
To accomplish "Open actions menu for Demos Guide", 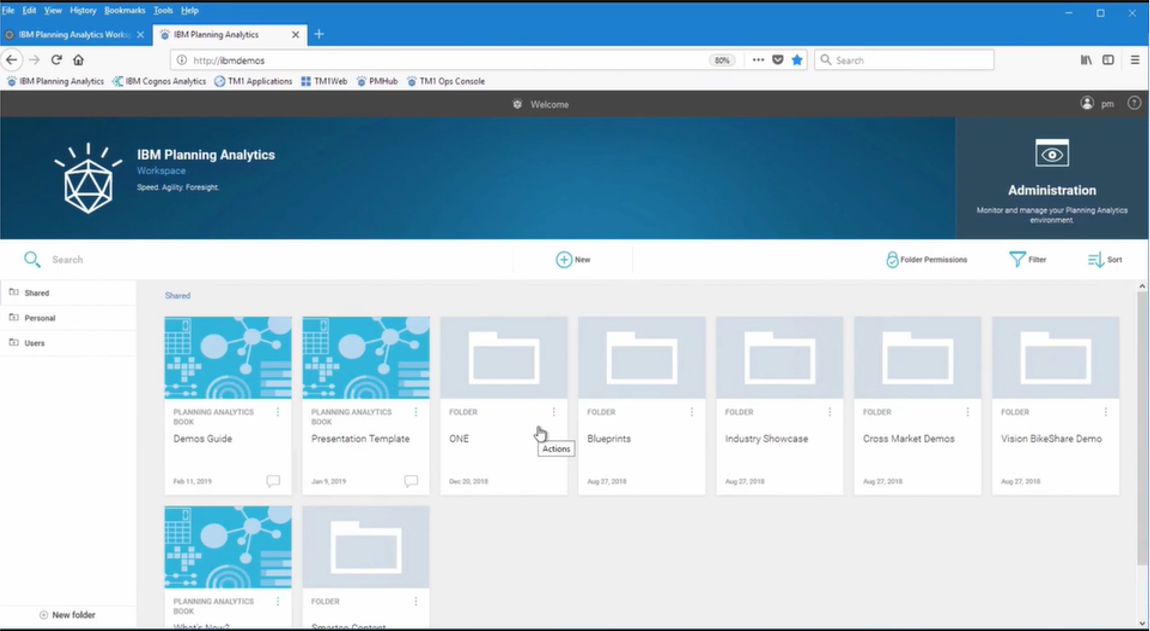I will (278, 412).
